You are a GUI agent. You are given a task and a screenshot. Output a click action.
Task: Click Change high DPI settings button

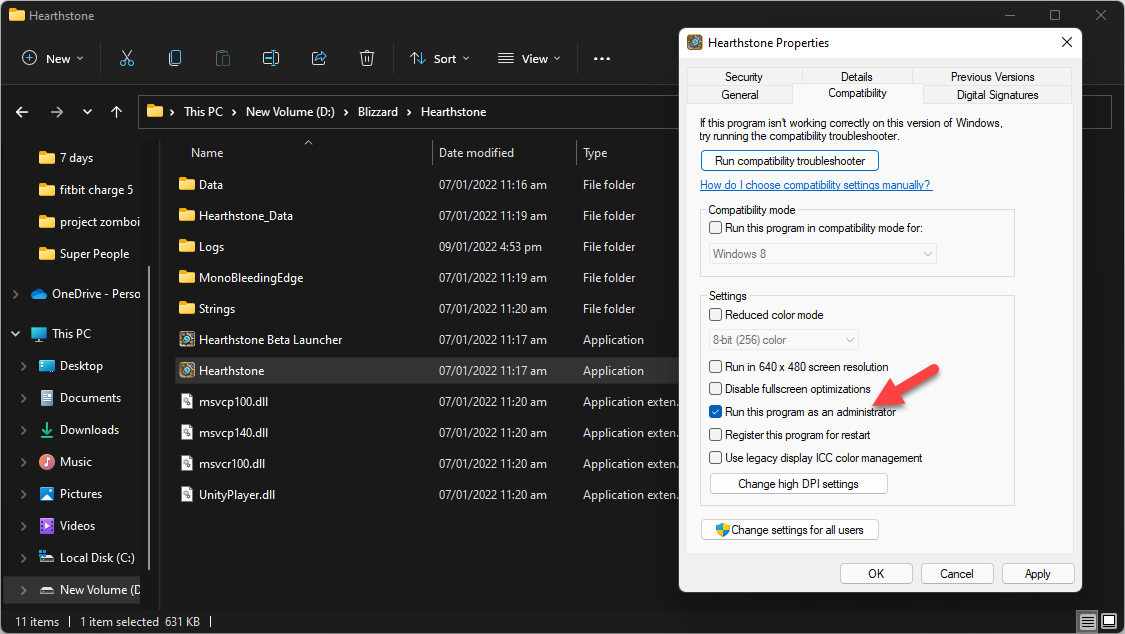(799, 484)
